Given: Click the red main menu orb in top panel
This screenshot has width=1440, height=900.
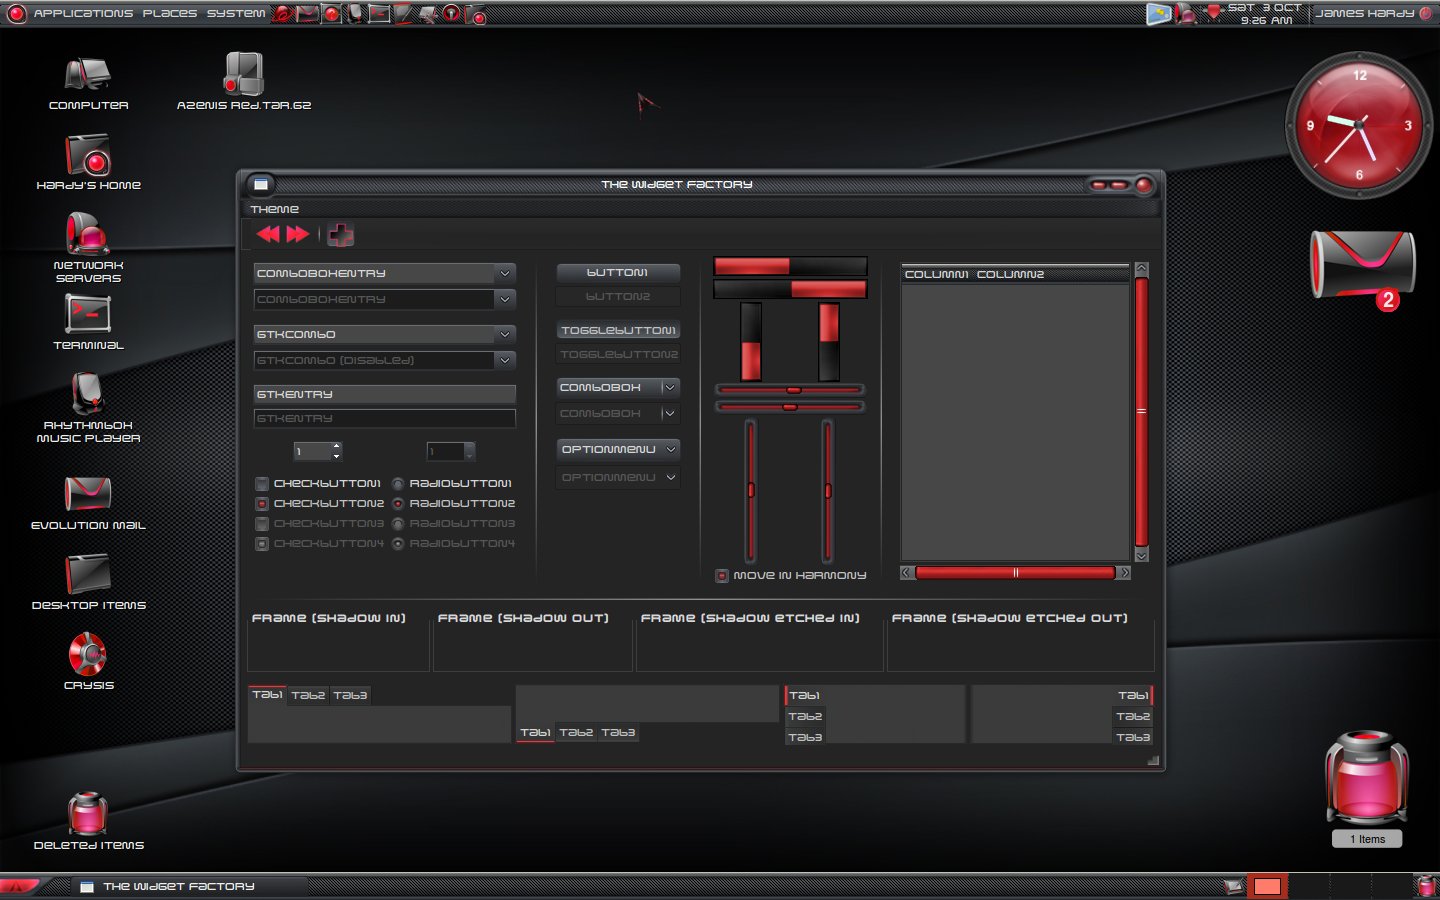Looking at the screenshot, I should point(16,14).
